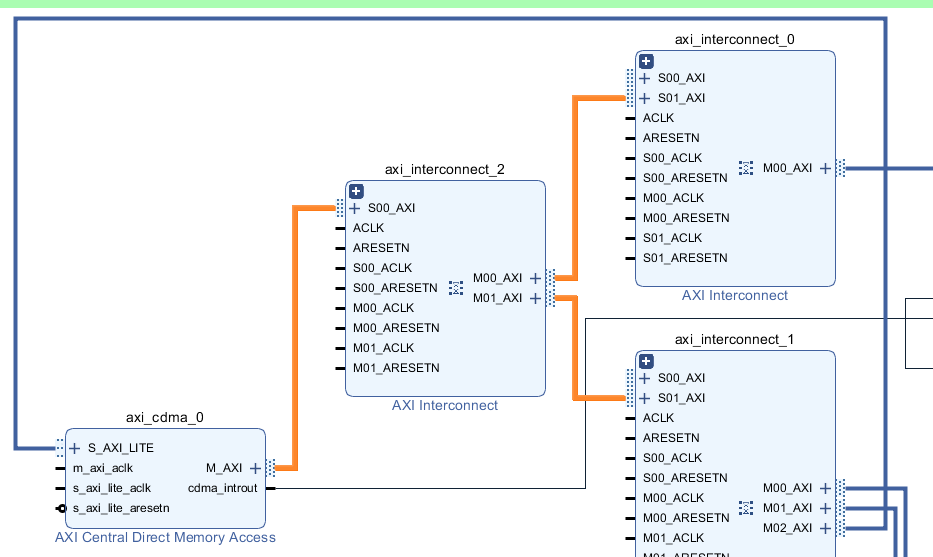Click crossbar icon inside axi_interconnect_0
The image size is (933, 557).
click(746, 168)
